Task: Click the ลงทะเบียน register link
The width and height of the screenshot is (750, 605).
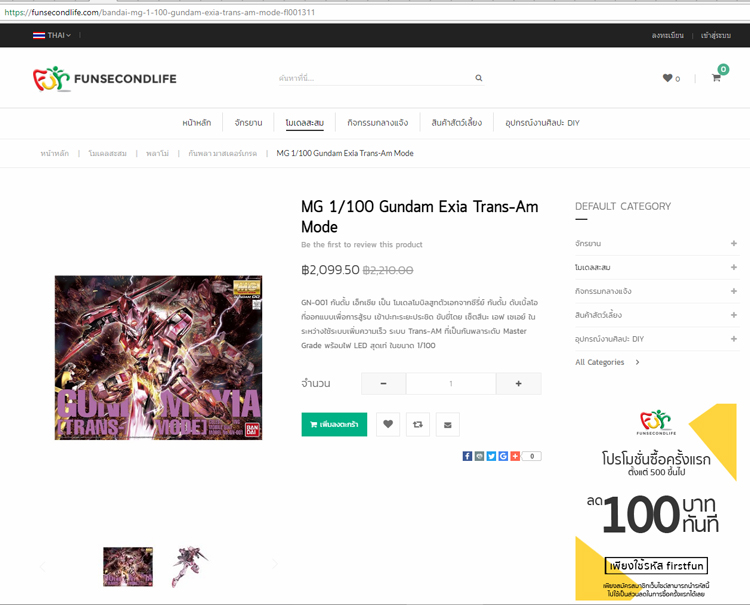Action: click(668, 35)
